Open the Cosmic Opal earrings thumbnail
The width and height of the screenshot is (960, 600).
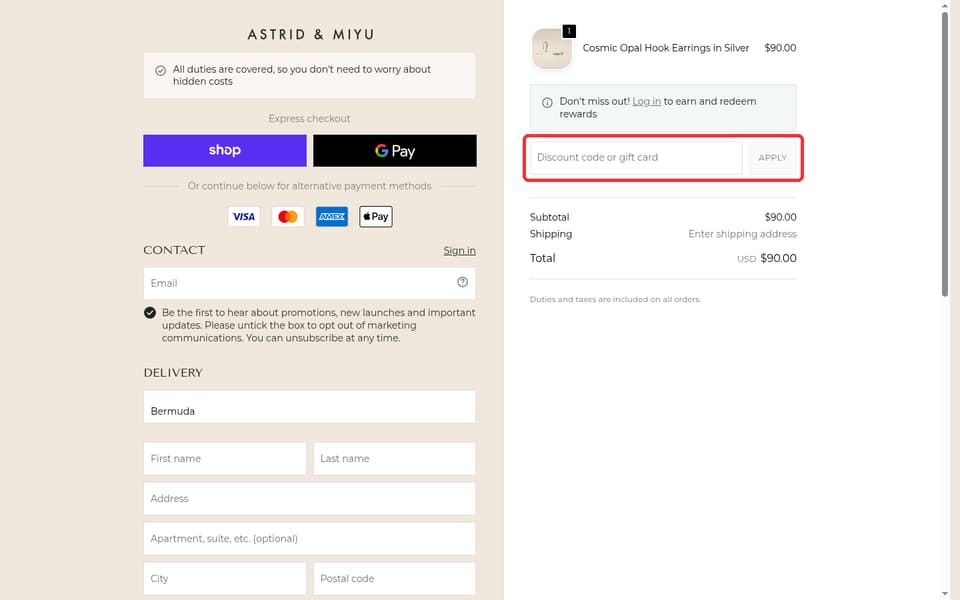[x=552, y=48]
